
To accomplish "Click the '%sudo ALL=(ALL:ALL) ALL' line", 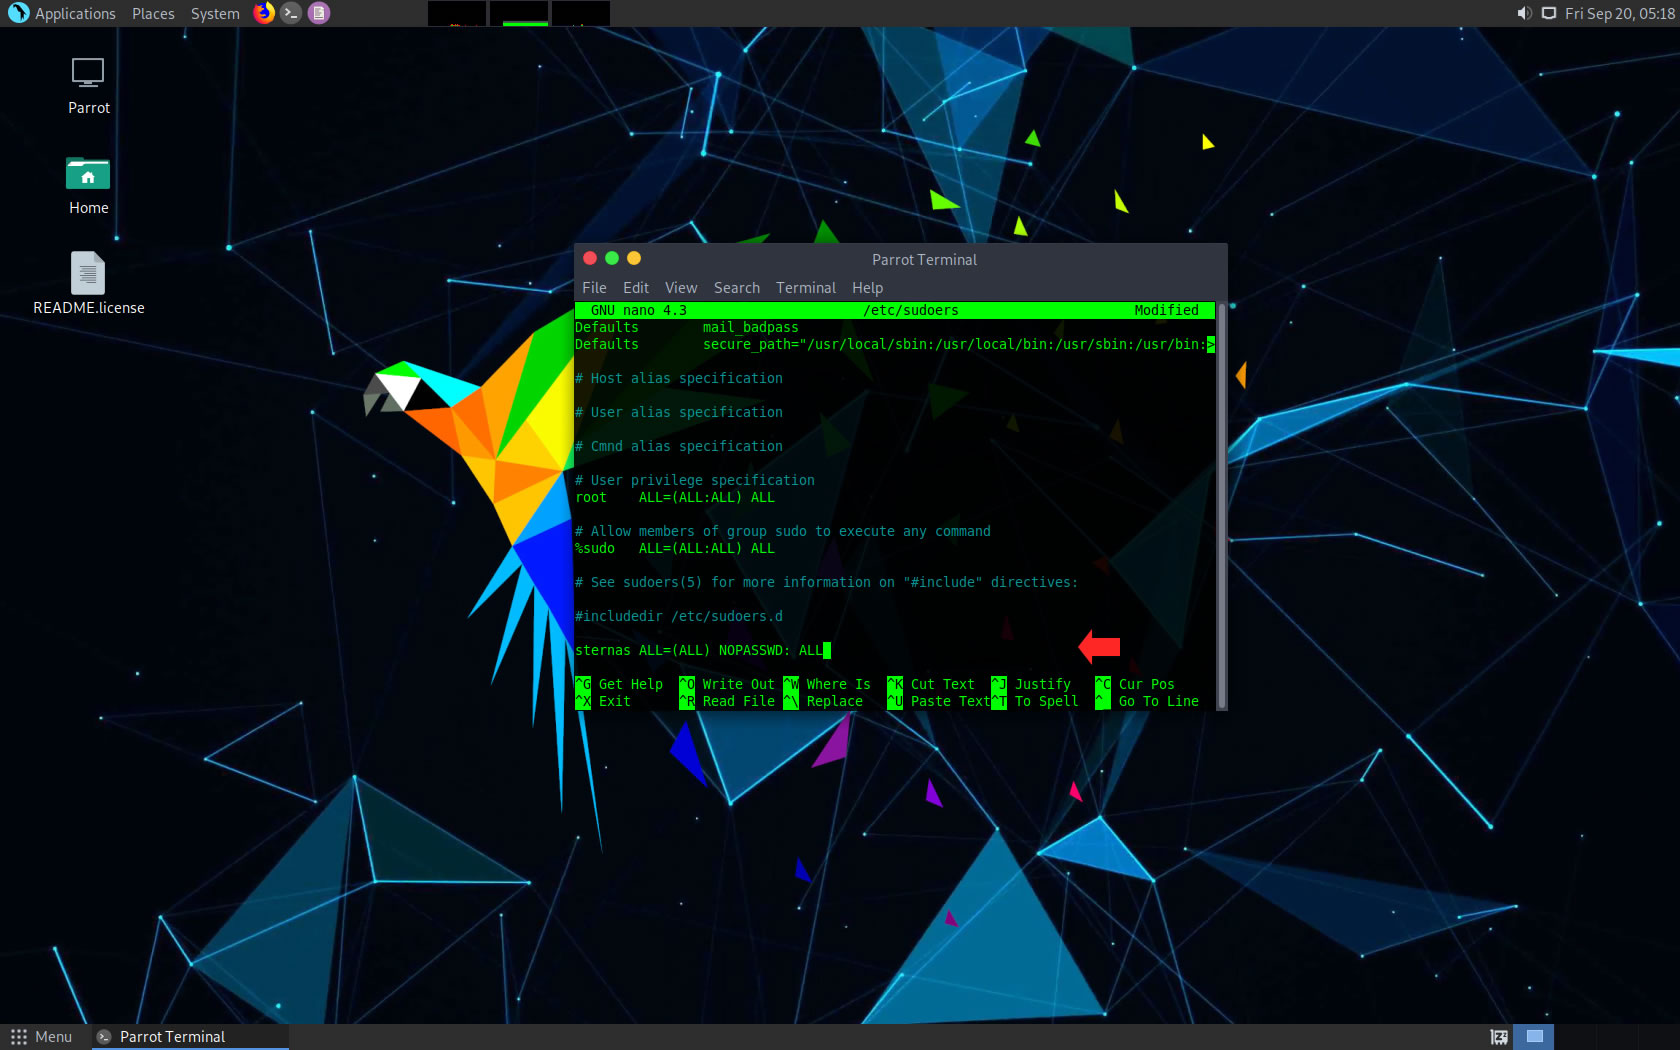I will (x=675, y=548).
